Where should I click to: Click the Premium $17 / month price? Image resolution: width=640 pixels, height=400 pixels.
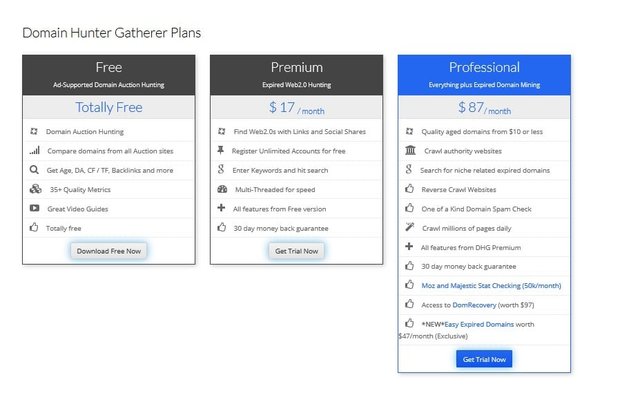tap(296, 108)
